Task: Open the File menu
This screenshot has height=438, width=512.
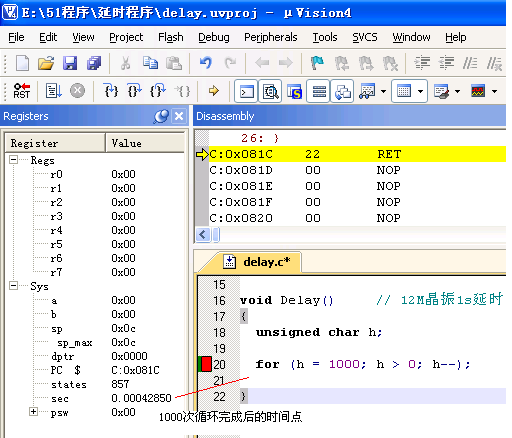Action: [x=16, y=37]
